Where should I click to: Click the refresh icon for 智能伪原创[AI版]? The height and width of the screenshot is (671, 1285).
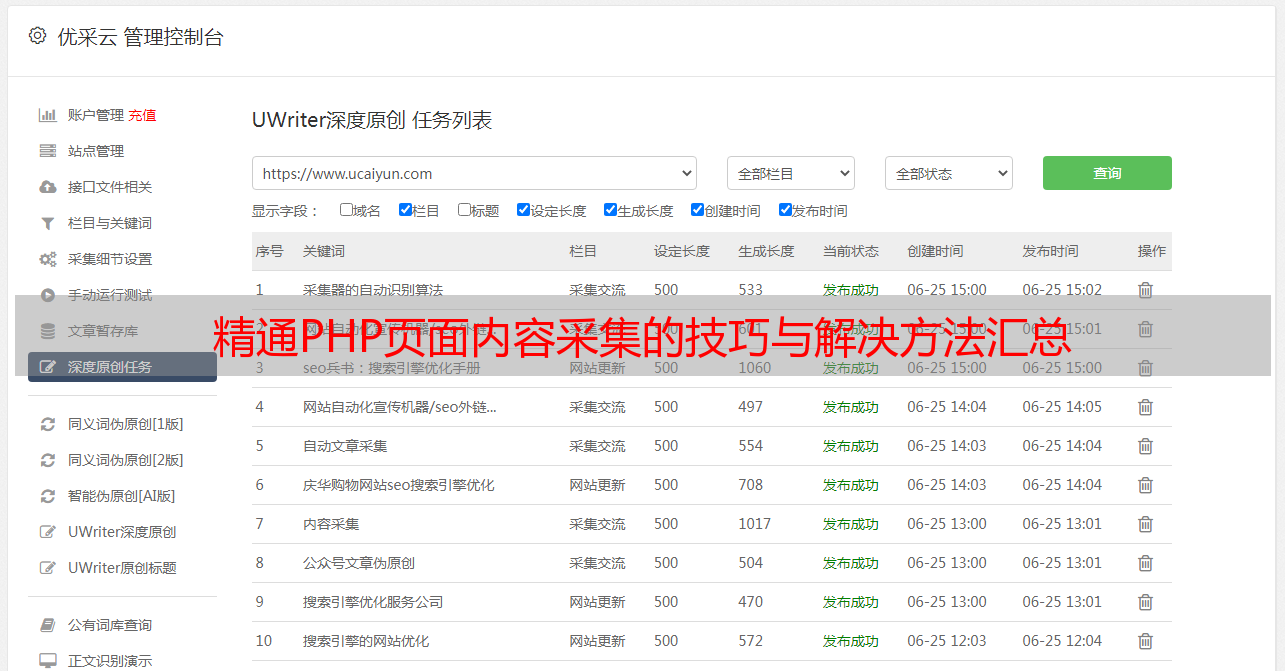47,496
